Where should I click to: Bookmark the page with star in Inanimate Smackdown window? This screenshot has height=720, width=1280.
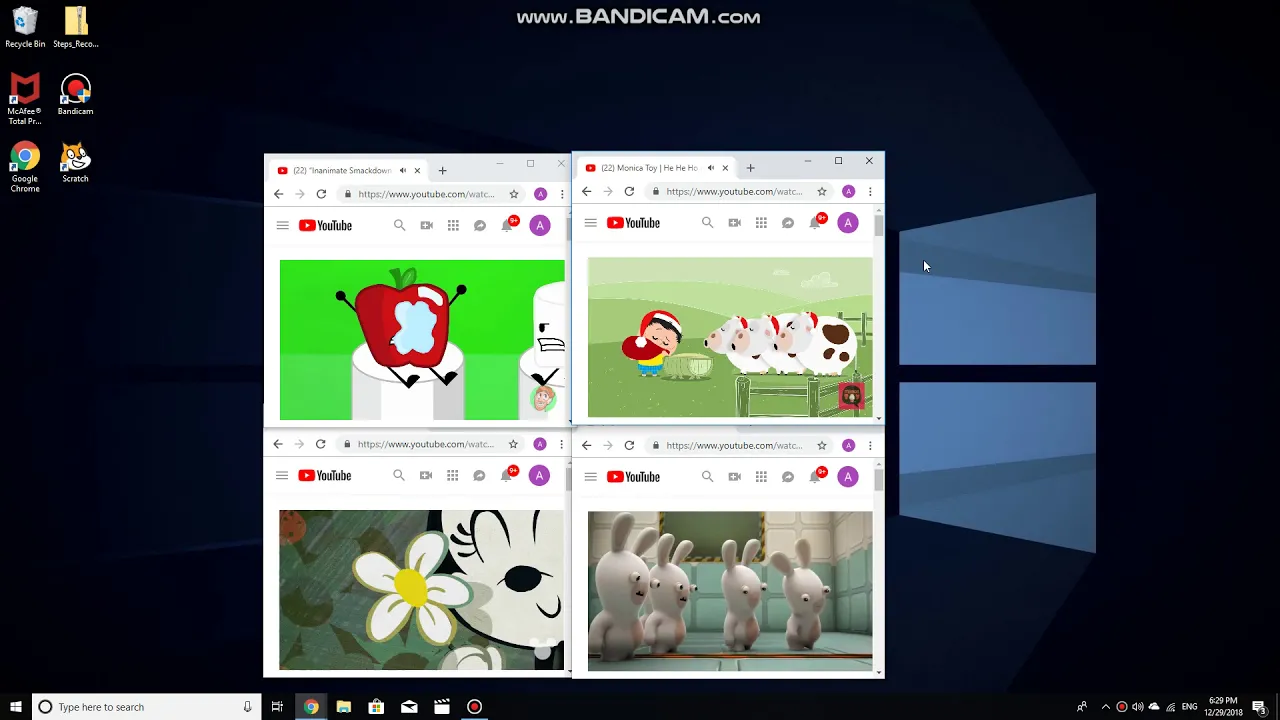coord(514,194)
